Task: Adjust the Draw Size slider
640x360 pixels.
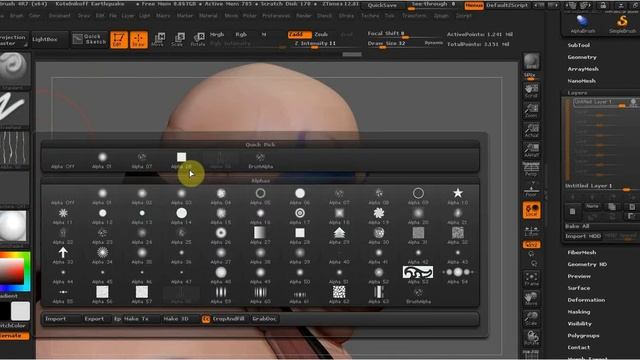Action: [x=386, y=44]
